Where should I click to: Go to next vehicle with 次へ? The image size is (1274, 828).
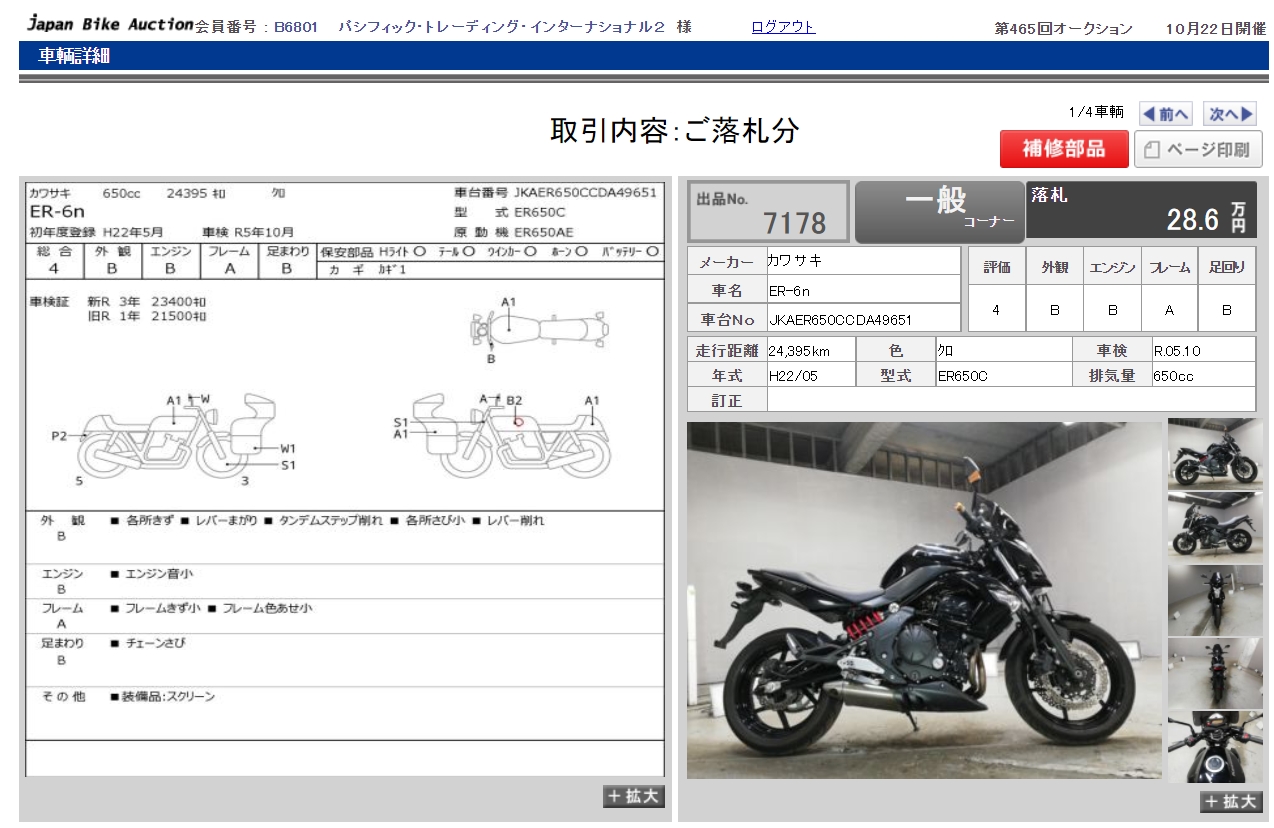pyautogui.click(x=1230, y=114)
